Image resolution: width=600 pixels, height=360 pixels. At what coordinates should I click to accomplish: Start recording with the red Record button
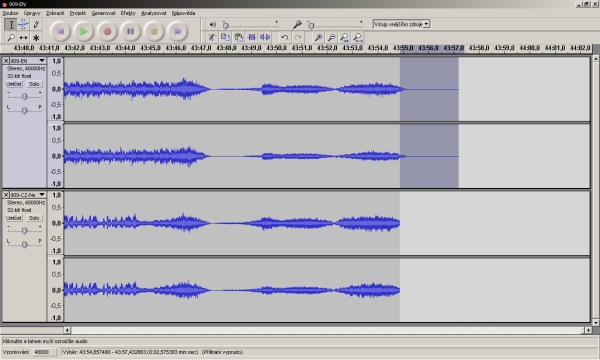[x=107, y=31]
